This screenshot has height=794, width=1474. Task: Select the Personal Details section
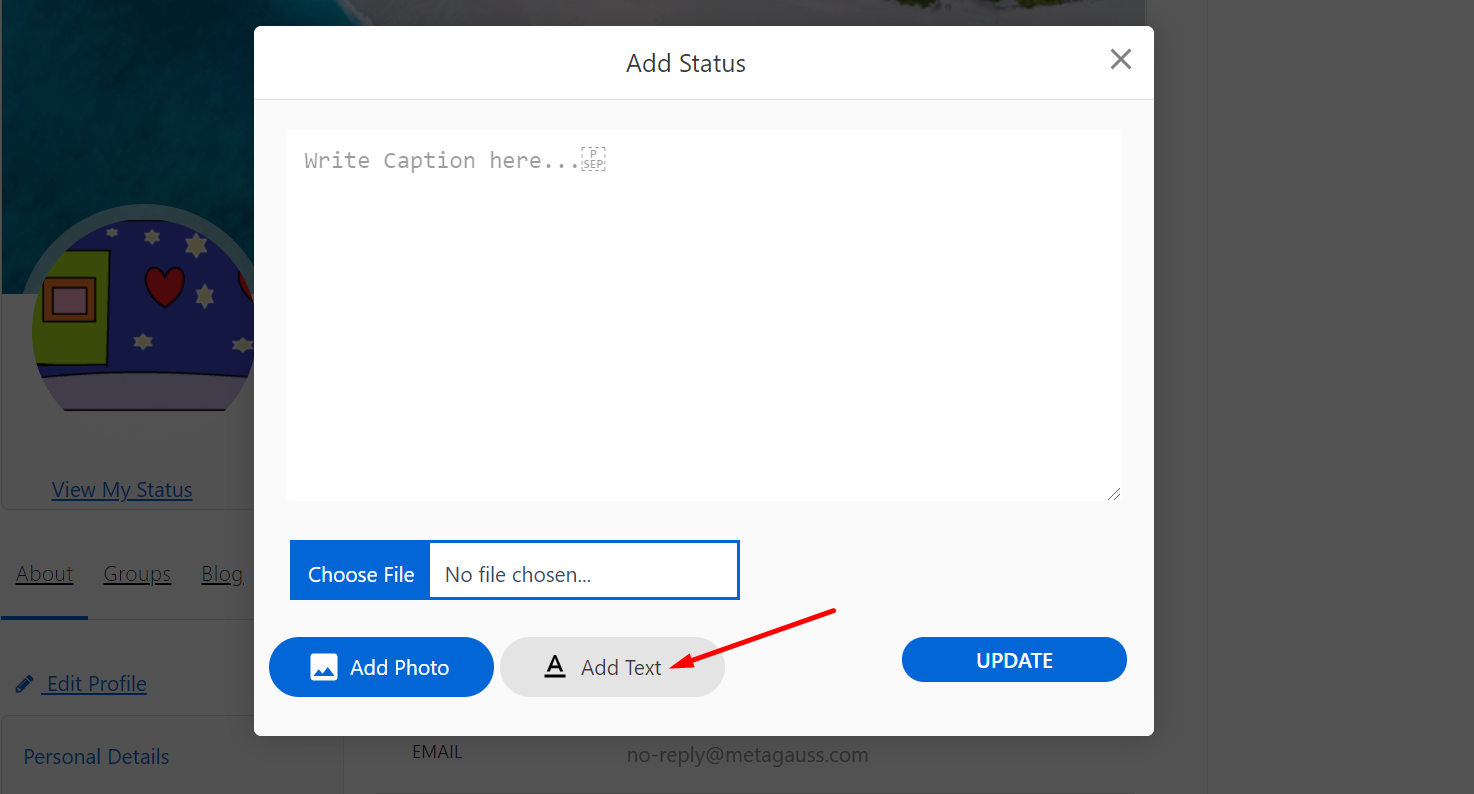pyautogui.click(x=96, y=757)
